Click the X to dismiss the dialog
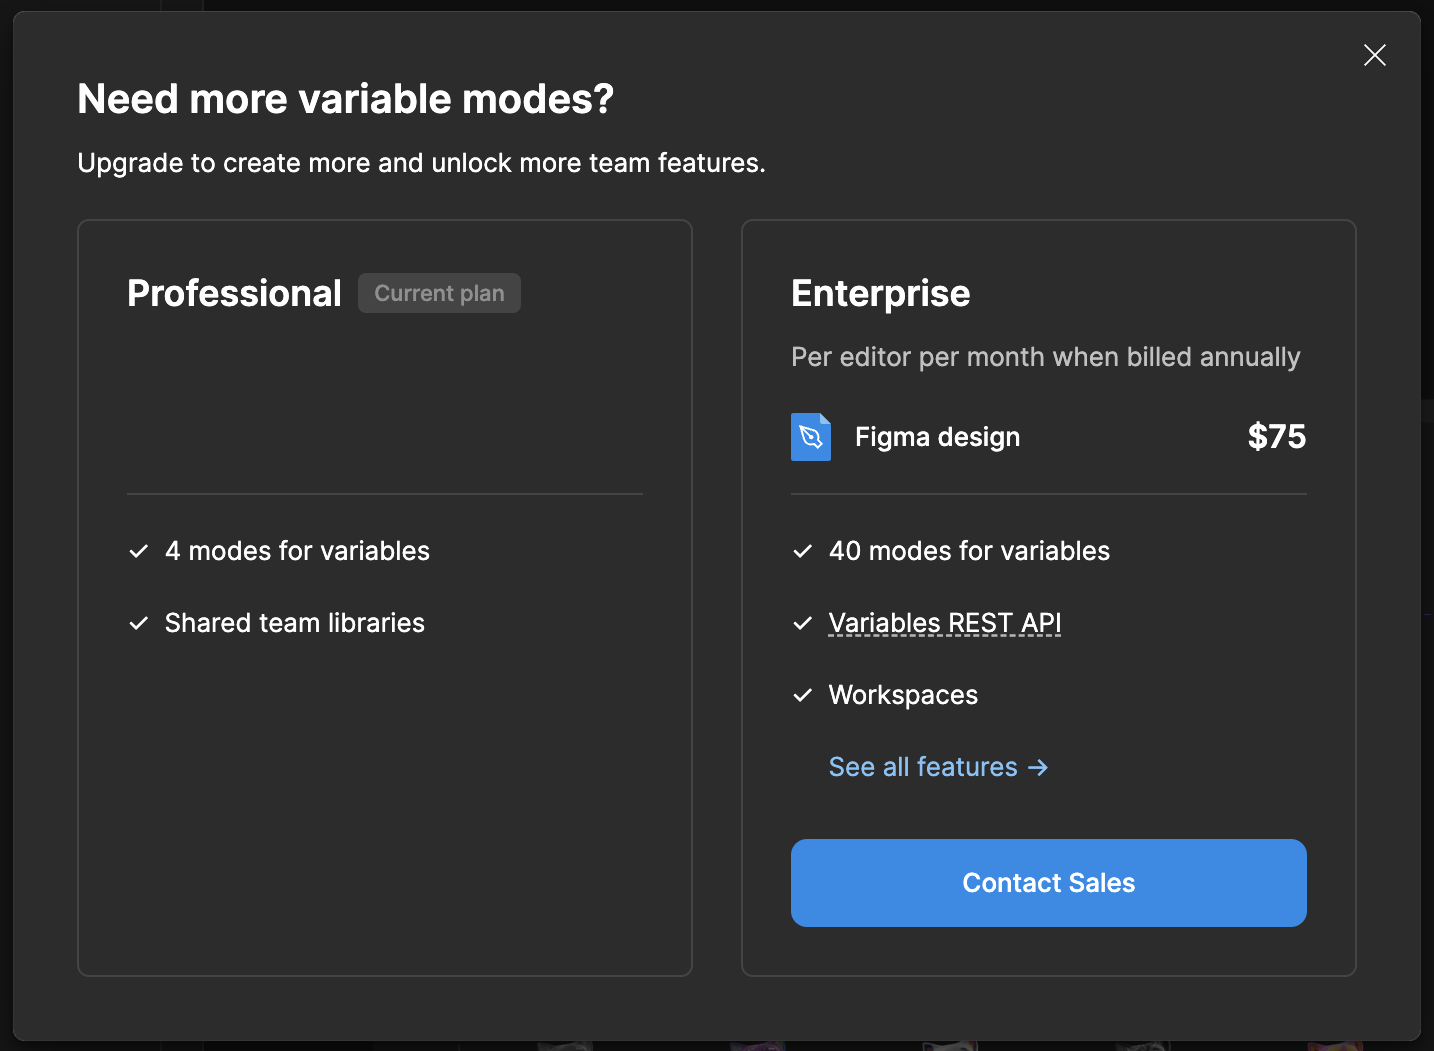1434x1051 pixels. pos(1374,55)
